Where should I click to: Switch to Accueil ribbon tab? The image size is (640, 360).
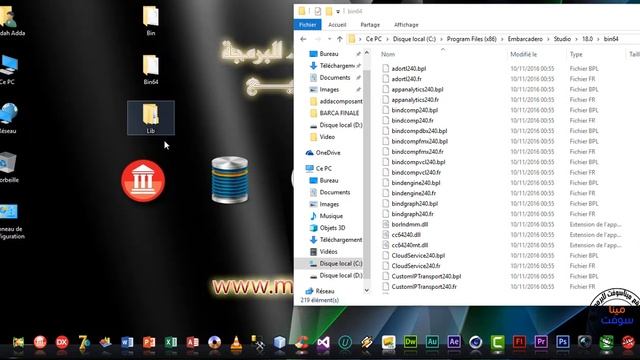coord(337,25)
